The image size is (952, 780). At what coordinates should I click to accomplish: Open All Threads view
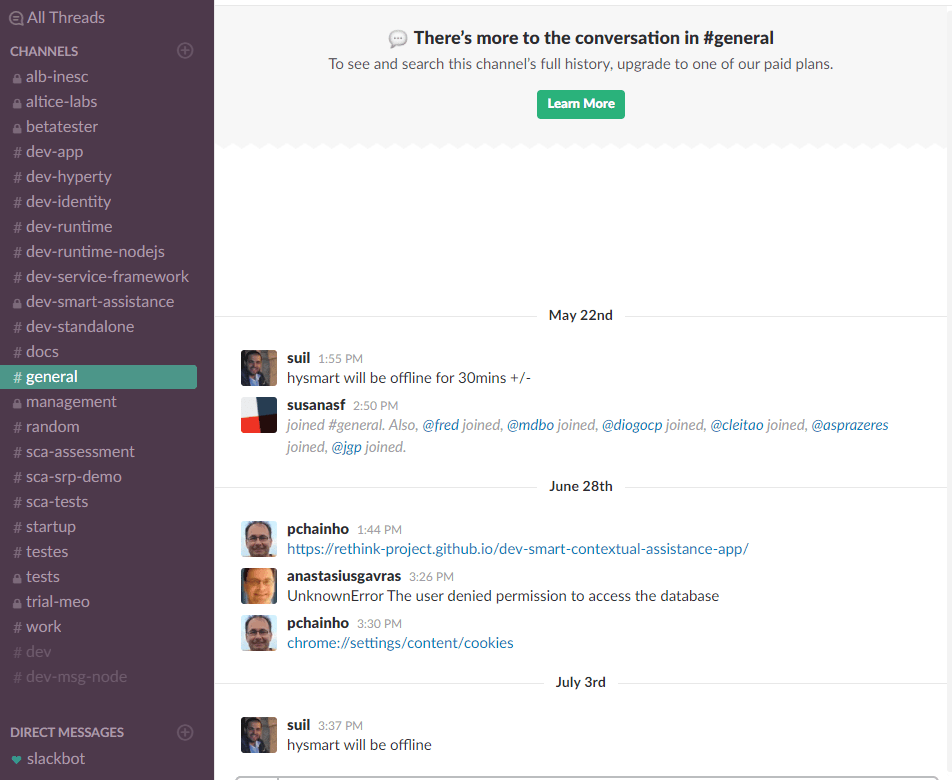[57, 18]
